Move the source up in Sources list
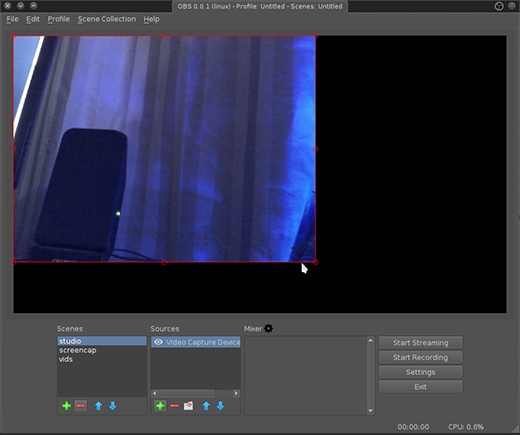 (x=206, y=406)
